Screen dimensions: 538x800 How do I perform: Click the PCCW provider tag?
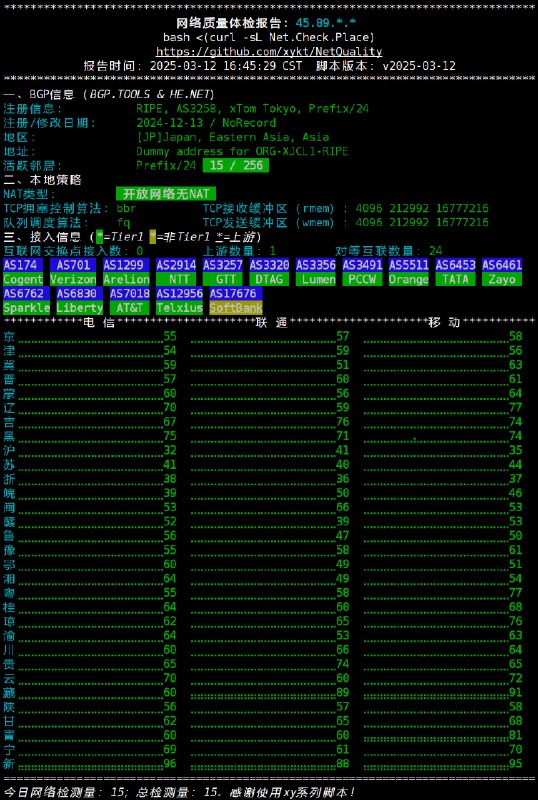tap(362, 279)
